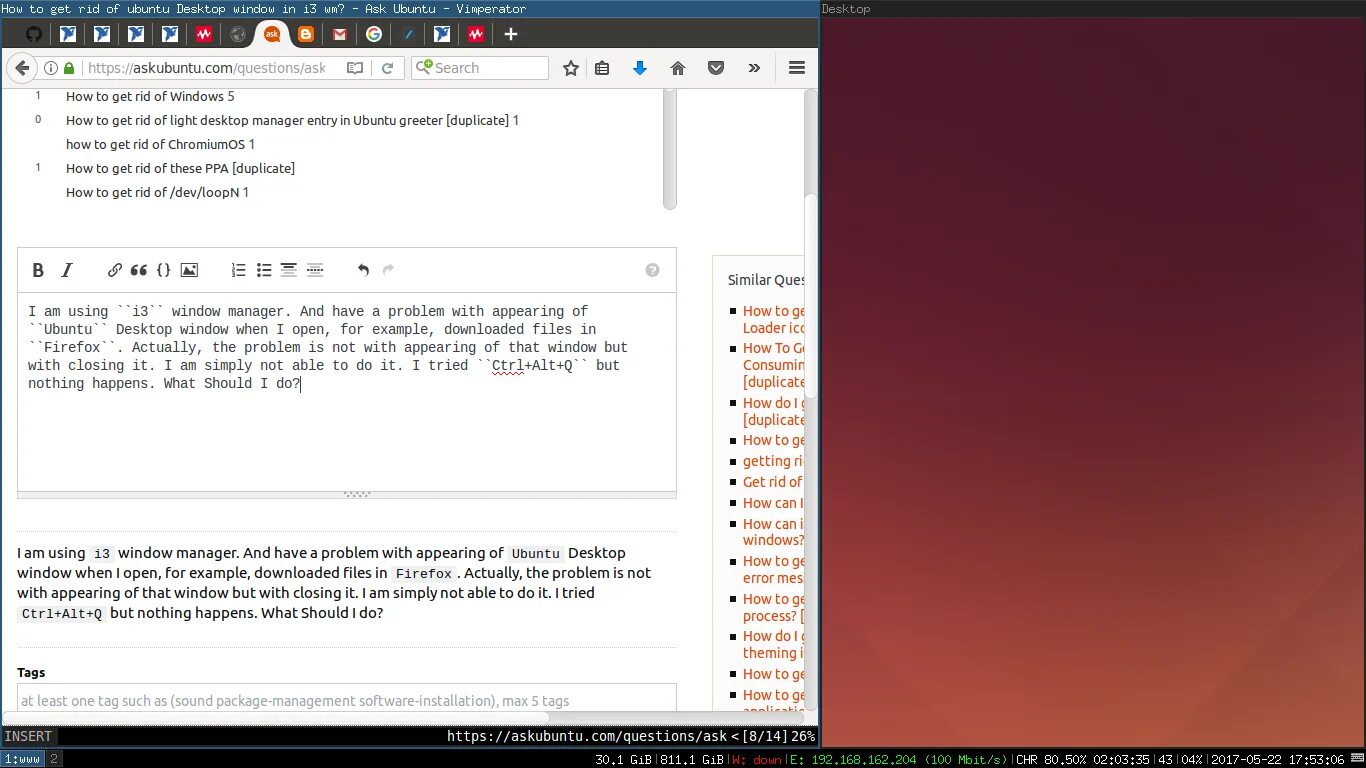The width and height of the screenshot is (1366, 768).
Task: Click the '30.1 GiB' disk usage status
Action: 624,760
